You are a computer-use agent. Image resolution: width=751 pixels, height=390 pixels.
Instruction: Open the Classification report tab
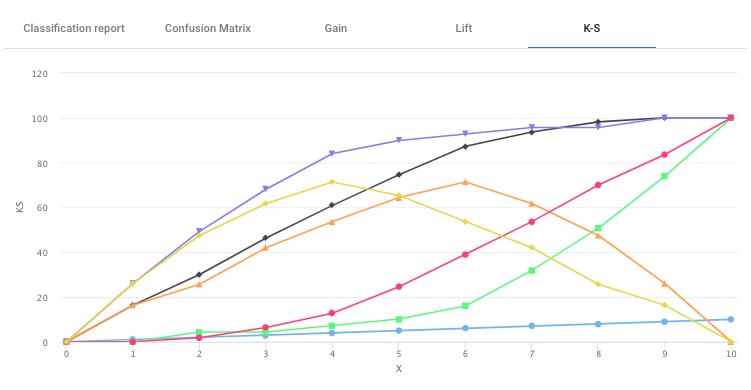tap(74, 28)
